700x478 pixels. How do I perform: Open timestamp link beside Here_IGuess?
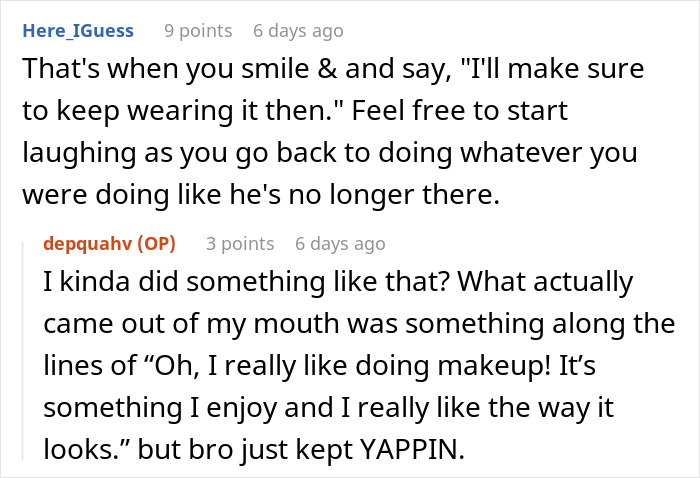pyautogui.click(x=298, y=31)
